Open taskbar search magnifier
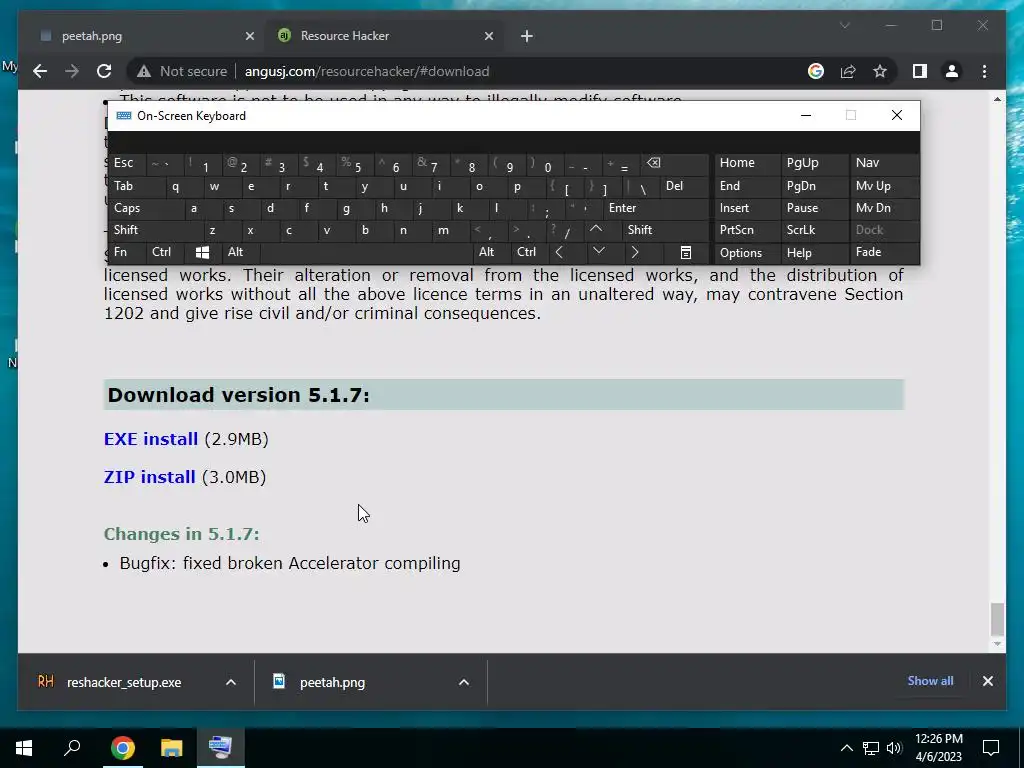This screenshot has height=768, width=1024. click(72, 748)
